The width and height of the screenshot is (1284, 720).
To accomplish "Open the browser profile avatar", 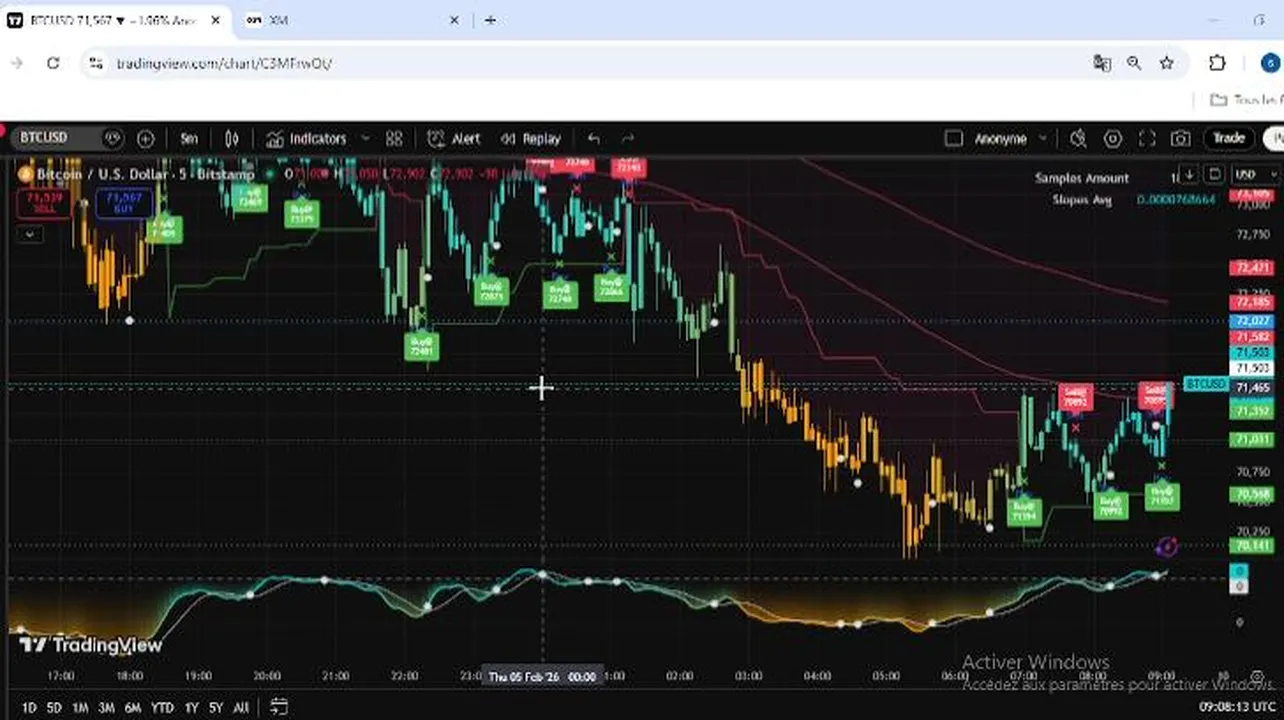I will coord(1271,63).
